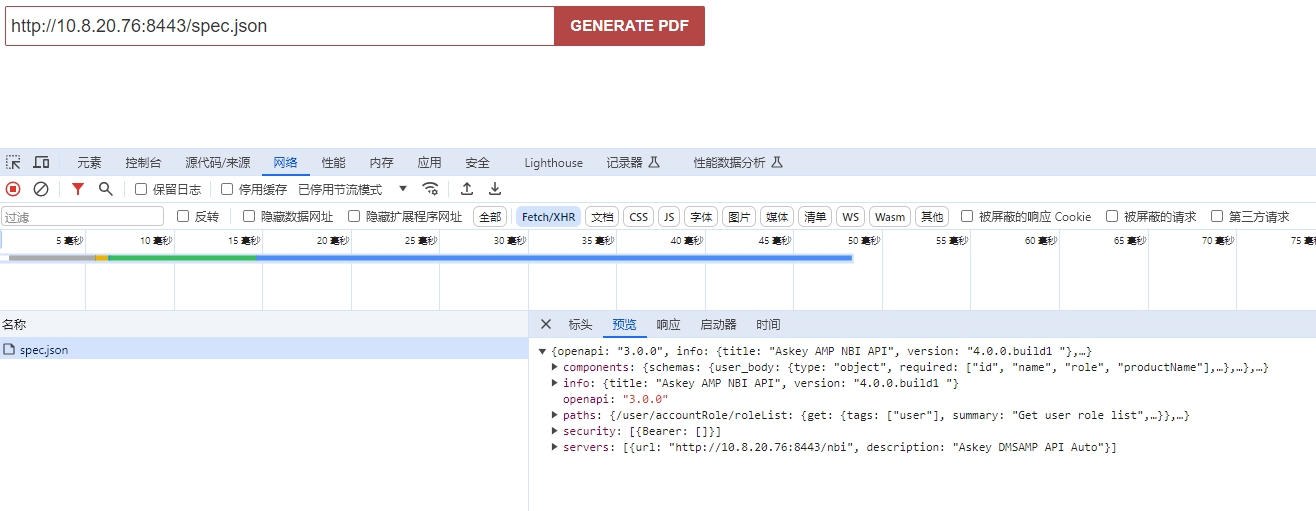Open network search magnifier
The height and width of the screenshot is (511, 1316).
click(x=106, y=189)
